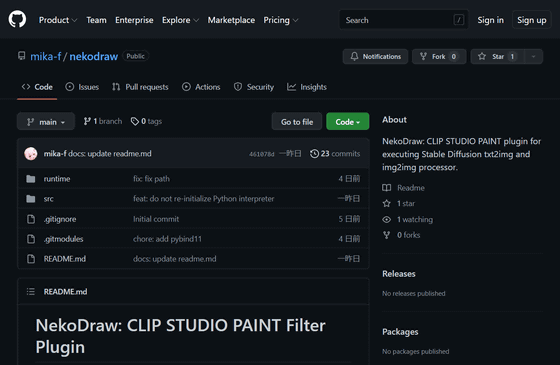Open the .gitmodules file
Image resolution: width=560 pixels, height=365 pixels.
[x=63, y=239]
